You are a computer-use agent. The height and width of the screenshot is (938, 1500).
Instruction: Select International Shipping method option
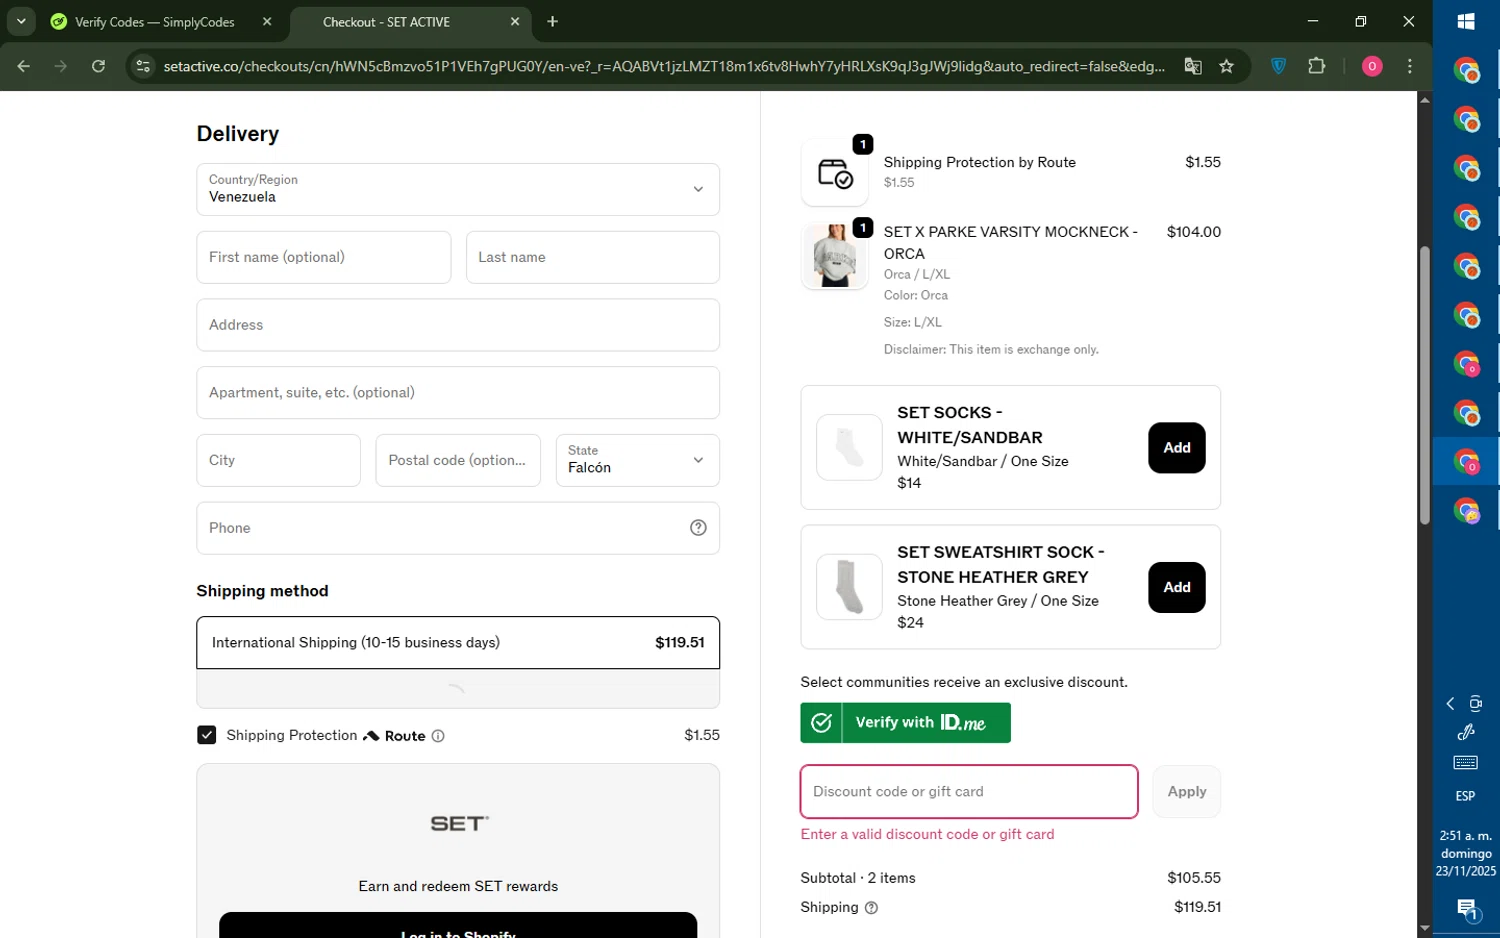click(x=458, y=643)
